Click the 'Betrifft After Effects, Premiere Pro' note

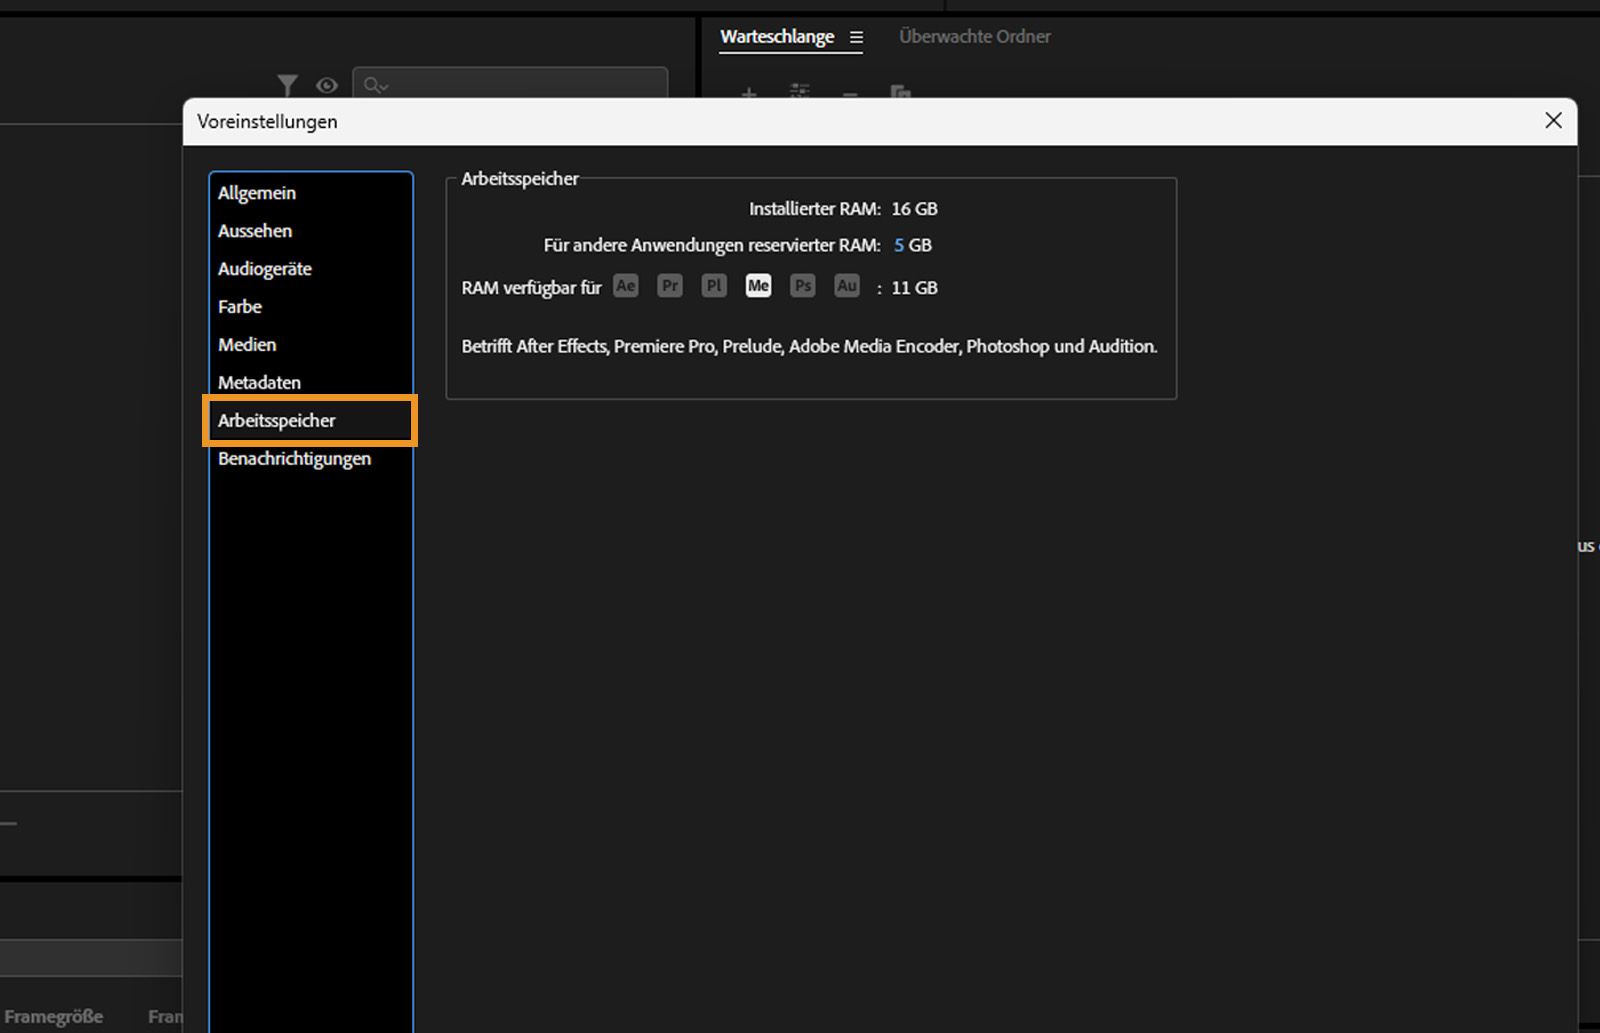tap(809, 346)
